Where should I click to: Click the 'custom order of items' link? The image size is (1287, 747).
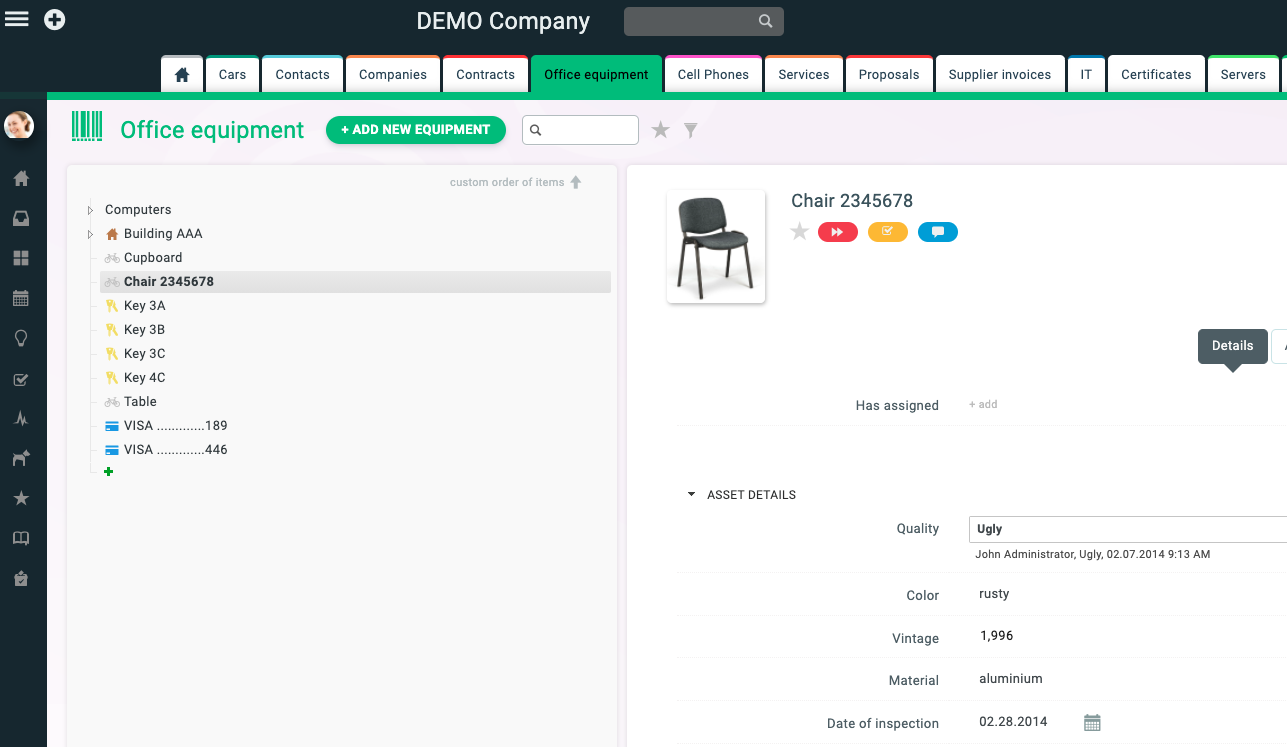tap(507, 182)
